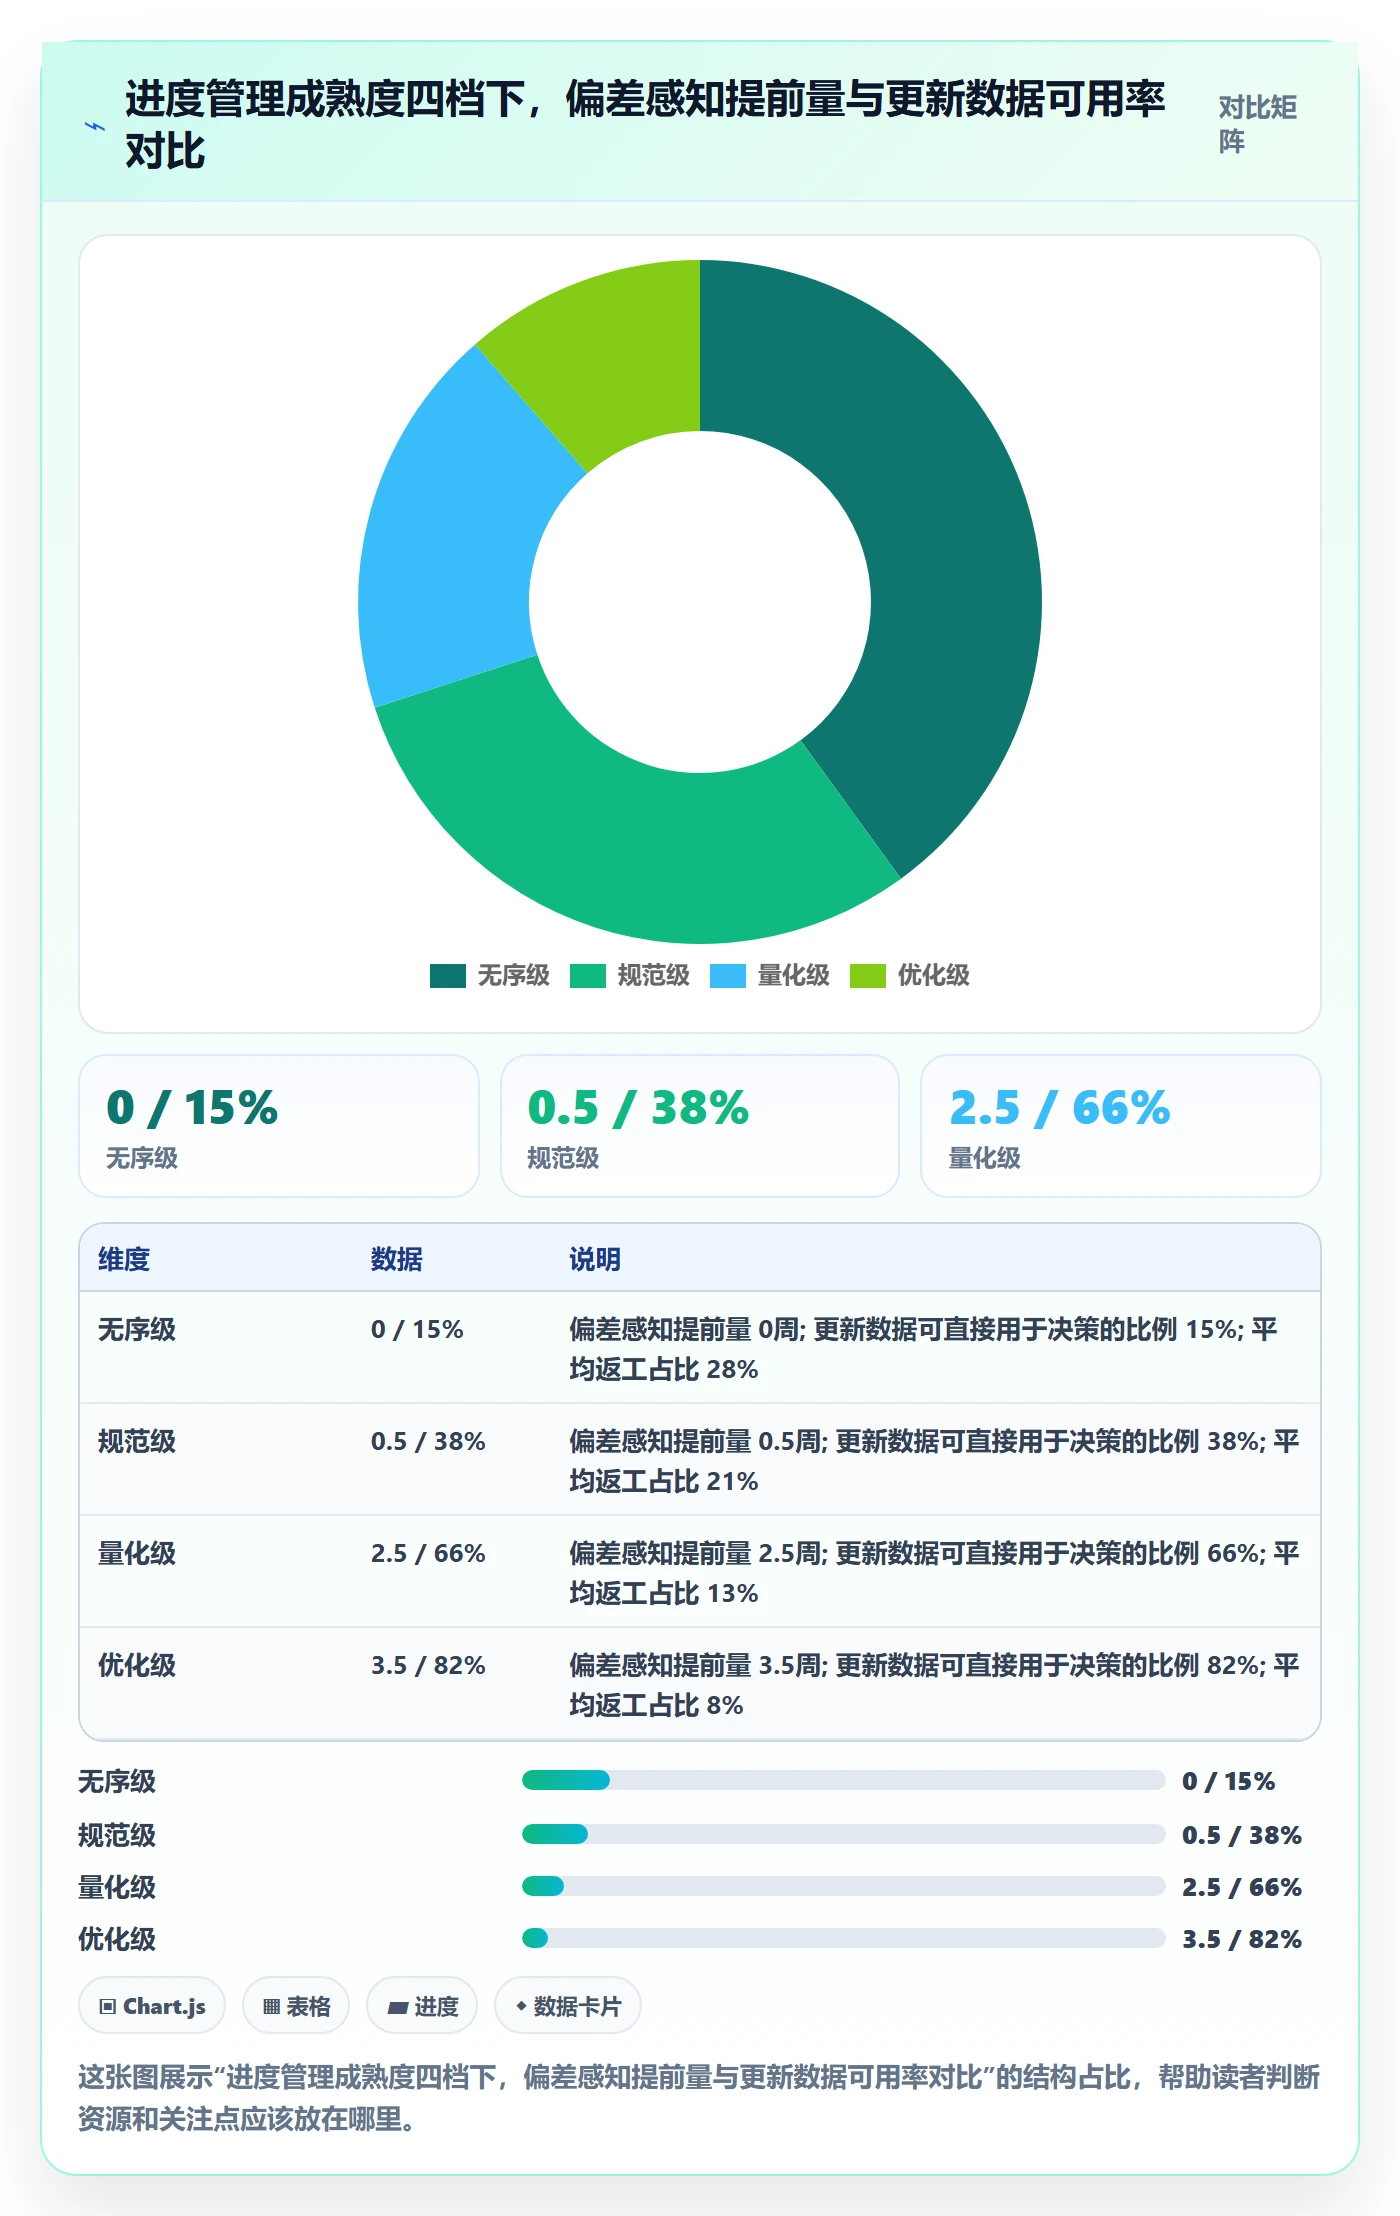This screenshot has height=2216, width=1400.
Task: Select the 表格 tag chip
Action: [x=296, y=2005]
